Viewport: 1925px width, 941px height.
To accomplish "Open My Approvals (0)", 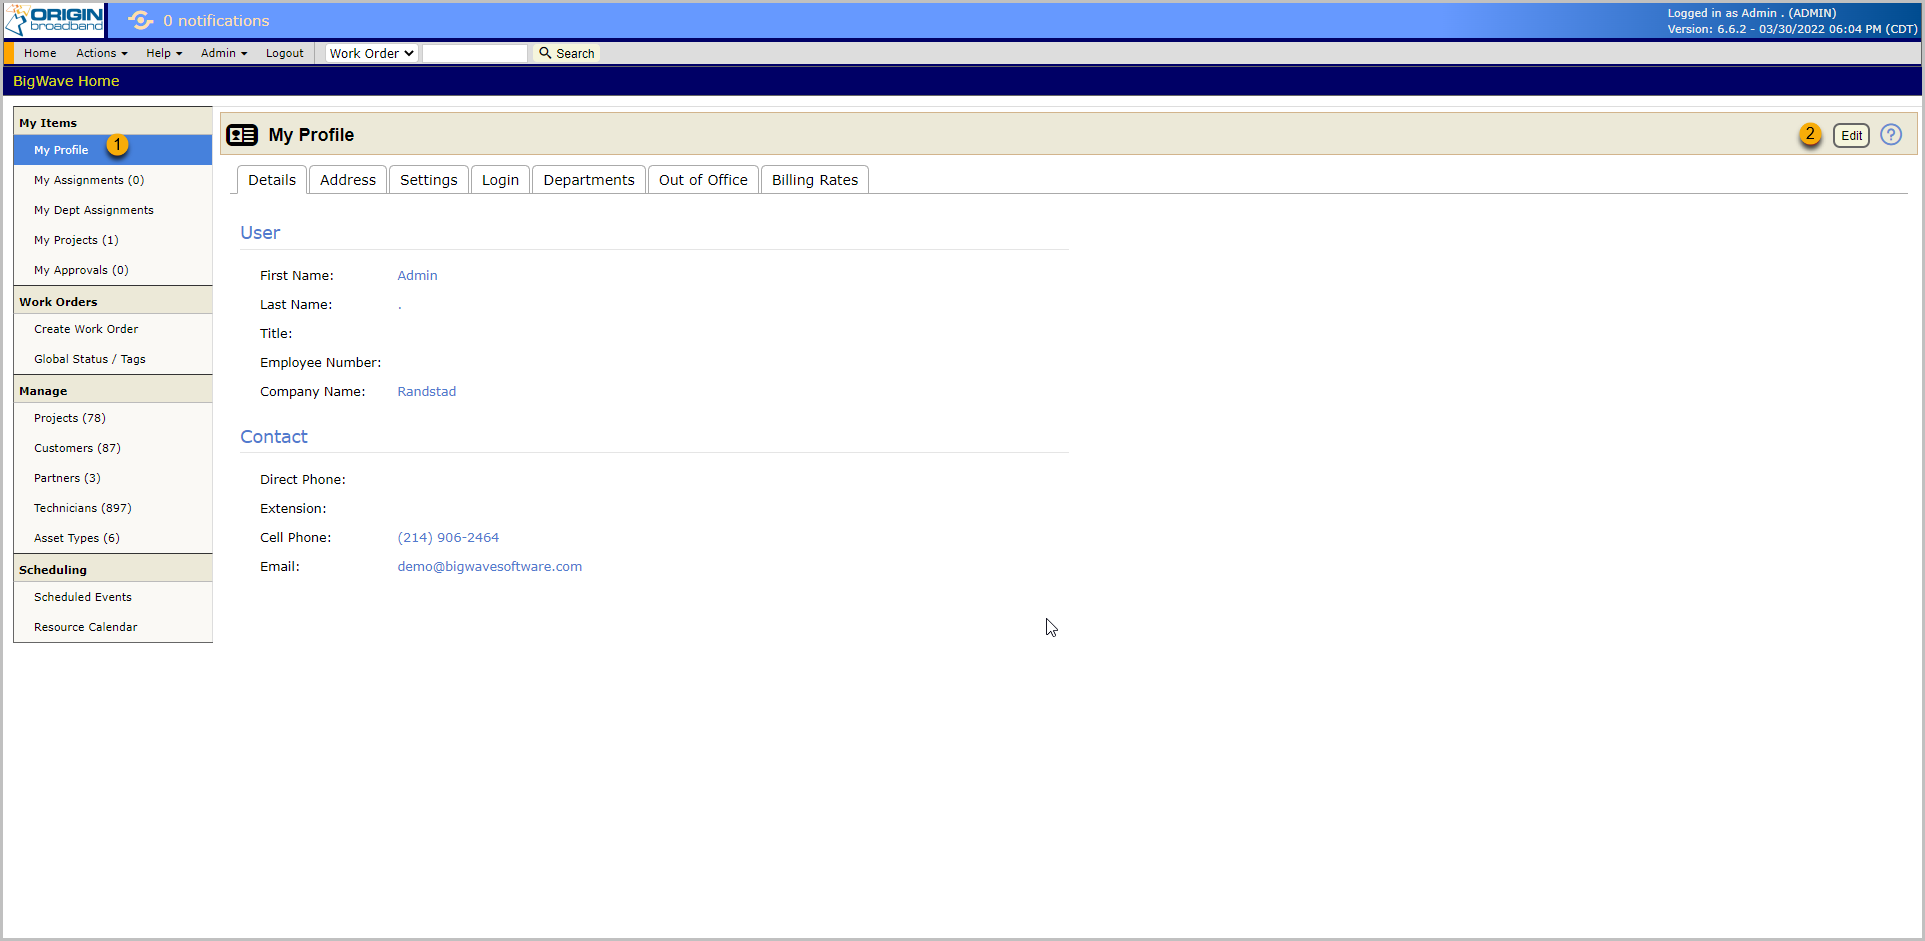I will pos(113,270).
